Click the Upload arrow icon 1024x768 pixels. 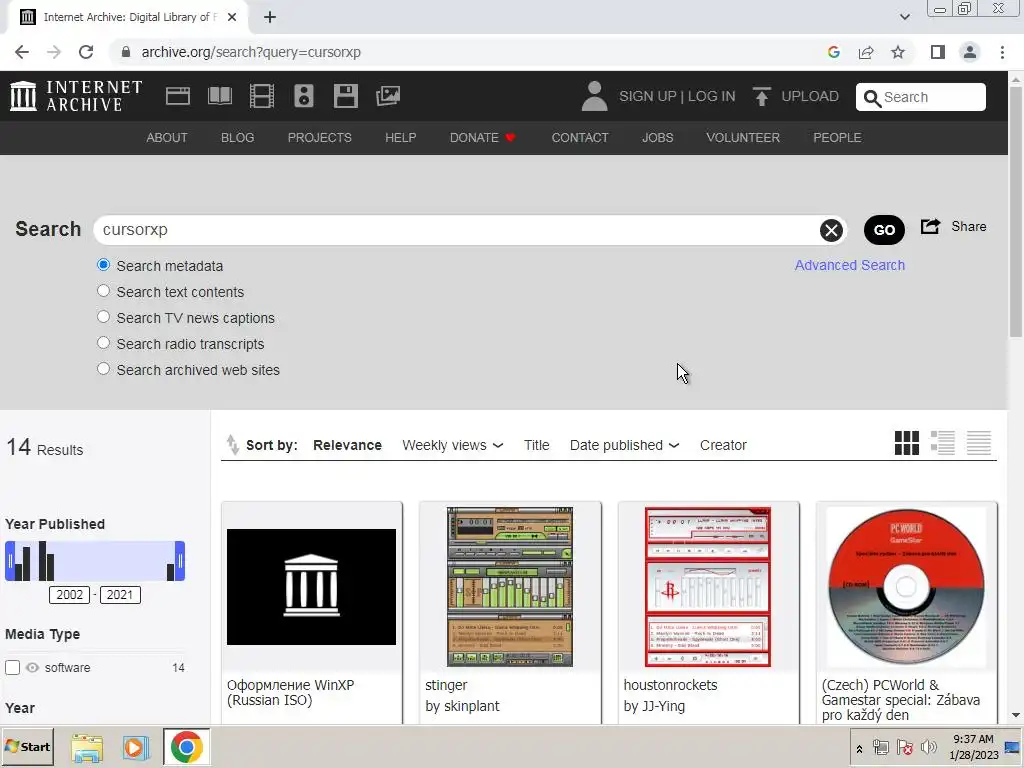tap(761, 96)
